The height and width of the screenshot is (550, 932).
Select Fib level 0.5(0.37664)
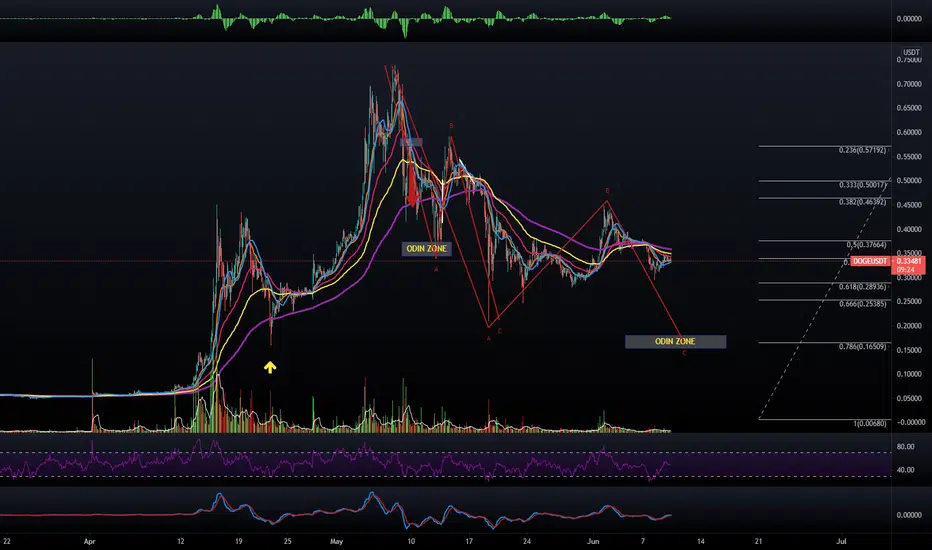pyautogui.click(x=867, y=245)
